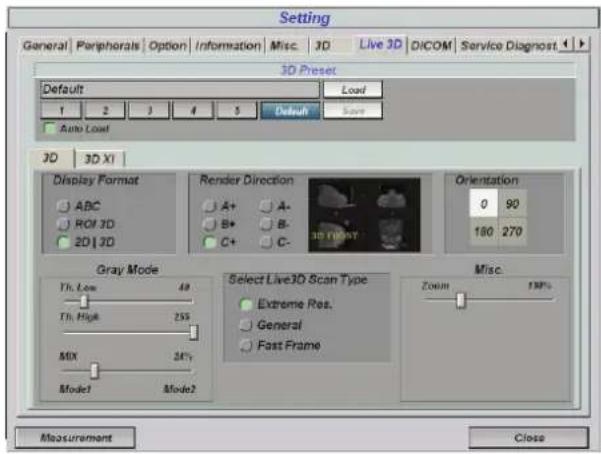Click the Th. Low slider handle

(84, 302)
